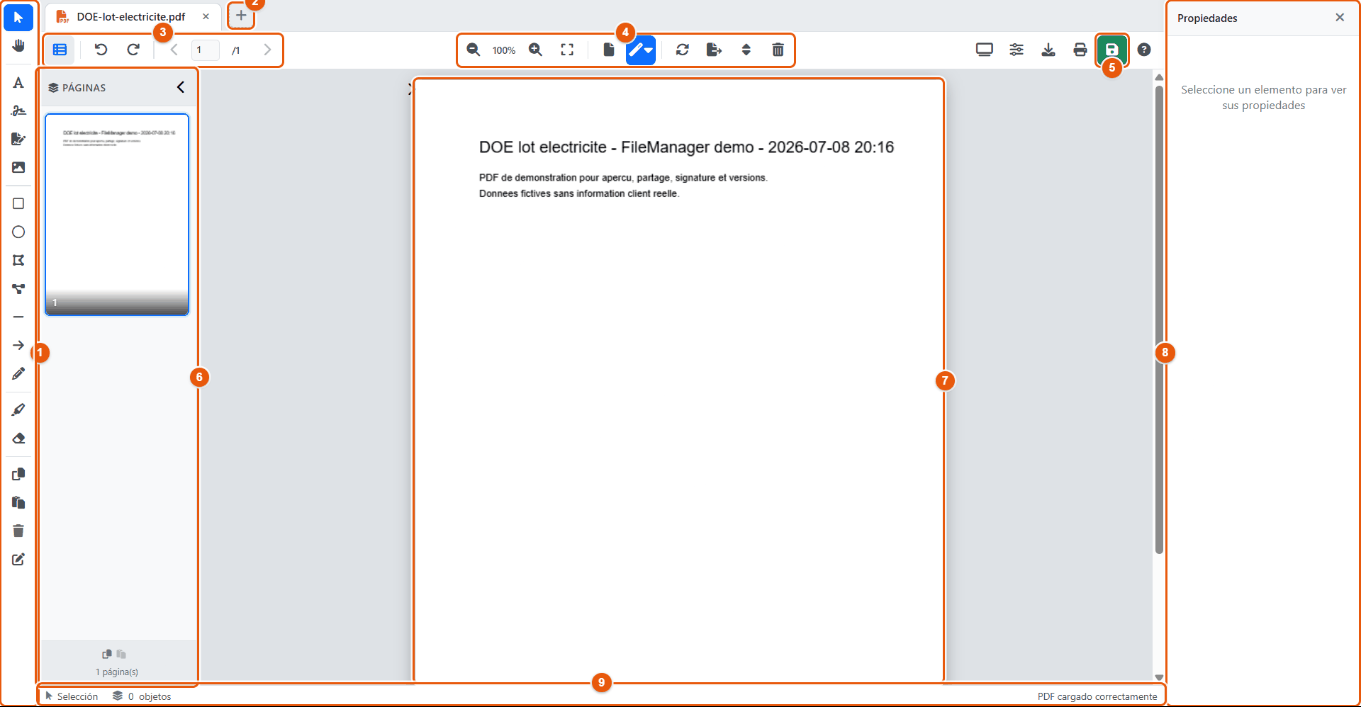Click the blank page icon in the top toolbar

point(609,49)
